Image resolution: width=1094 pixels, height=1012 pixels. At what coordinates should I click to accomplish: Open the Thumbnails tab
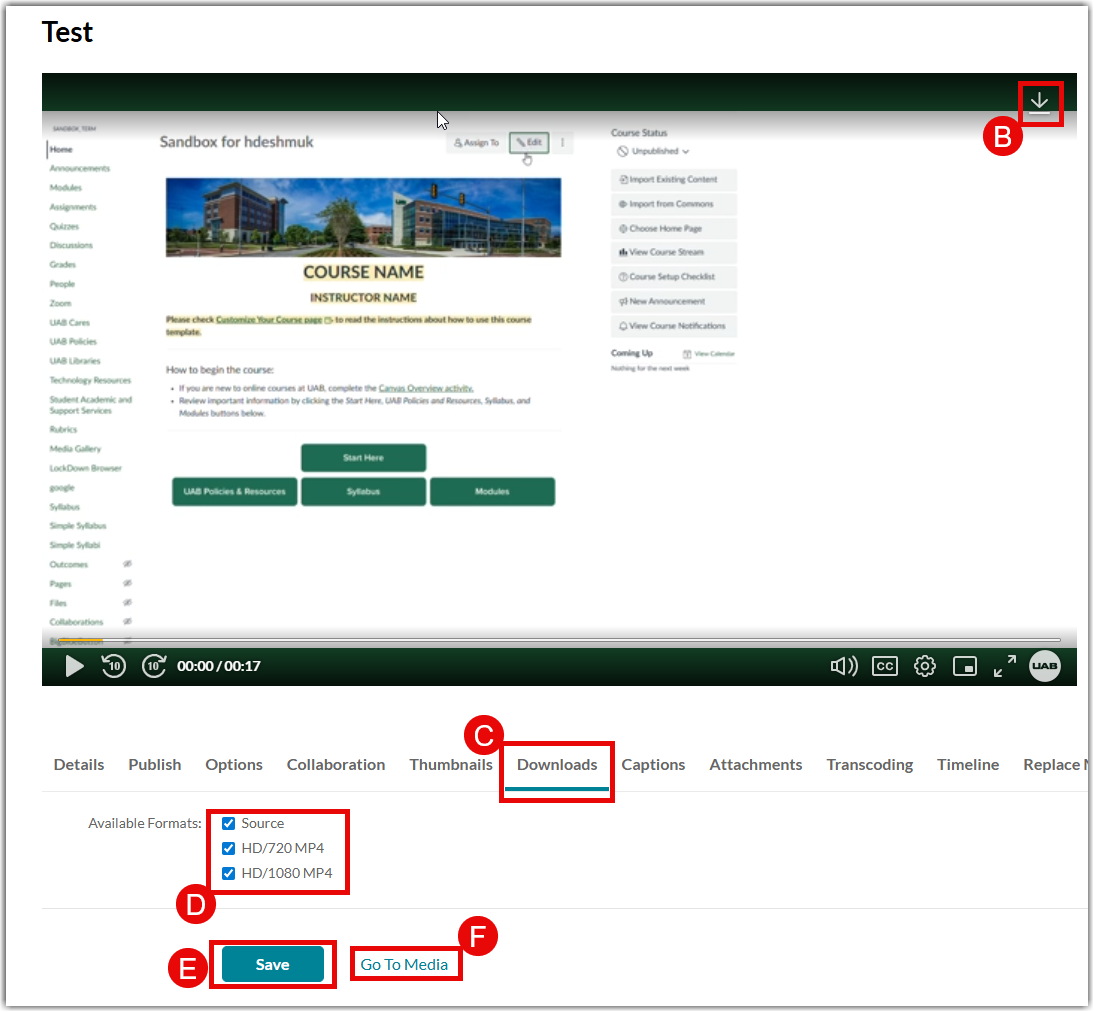pos(451,764)
